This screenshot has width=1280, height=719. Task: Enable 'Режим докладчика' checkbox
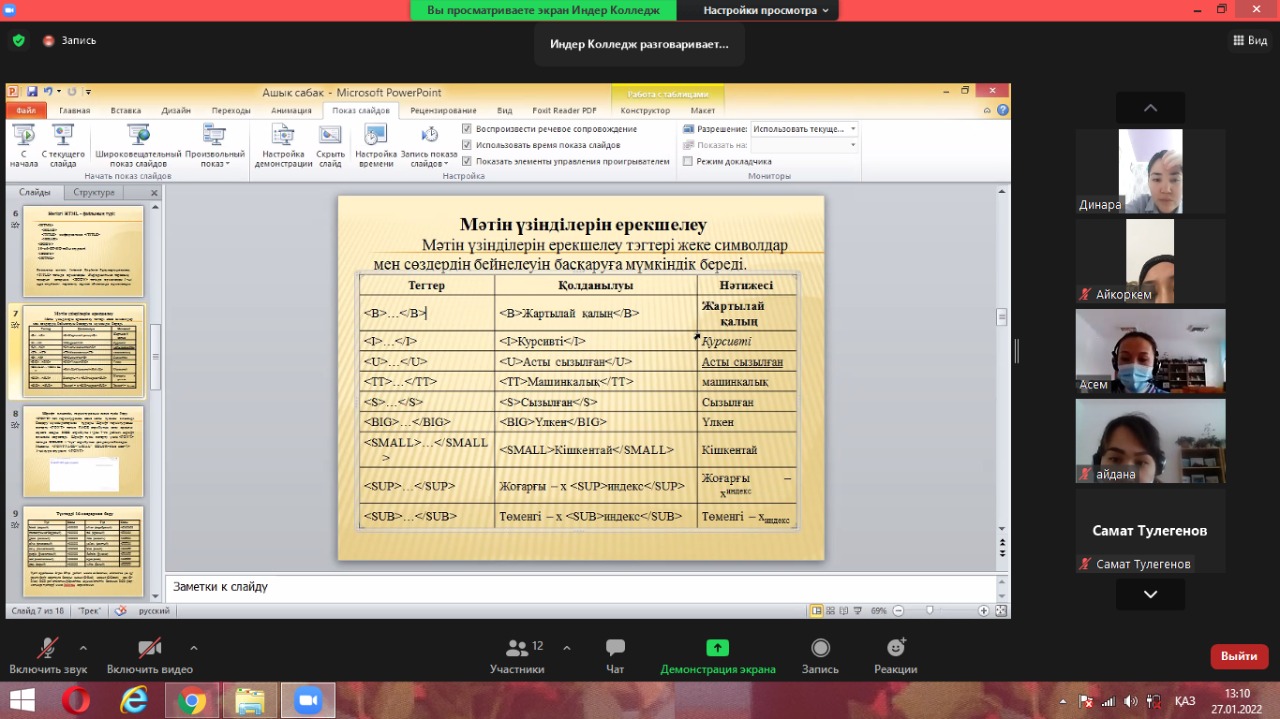(x=688, y=161)
